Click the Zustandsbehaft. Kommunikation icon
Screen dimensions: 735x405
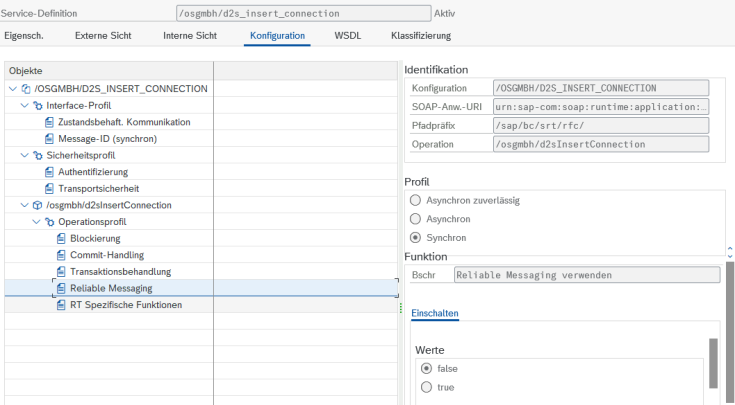coord(49,121)
